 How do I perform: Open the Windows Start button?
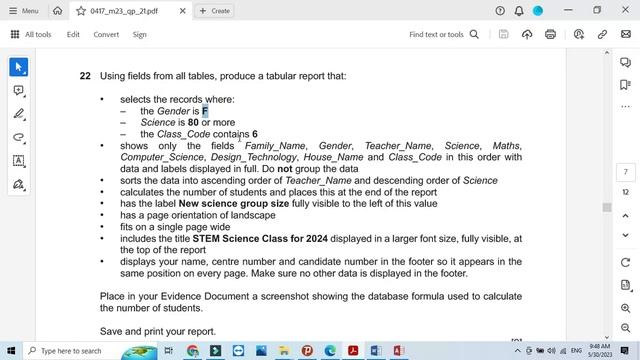click(11, 351)
